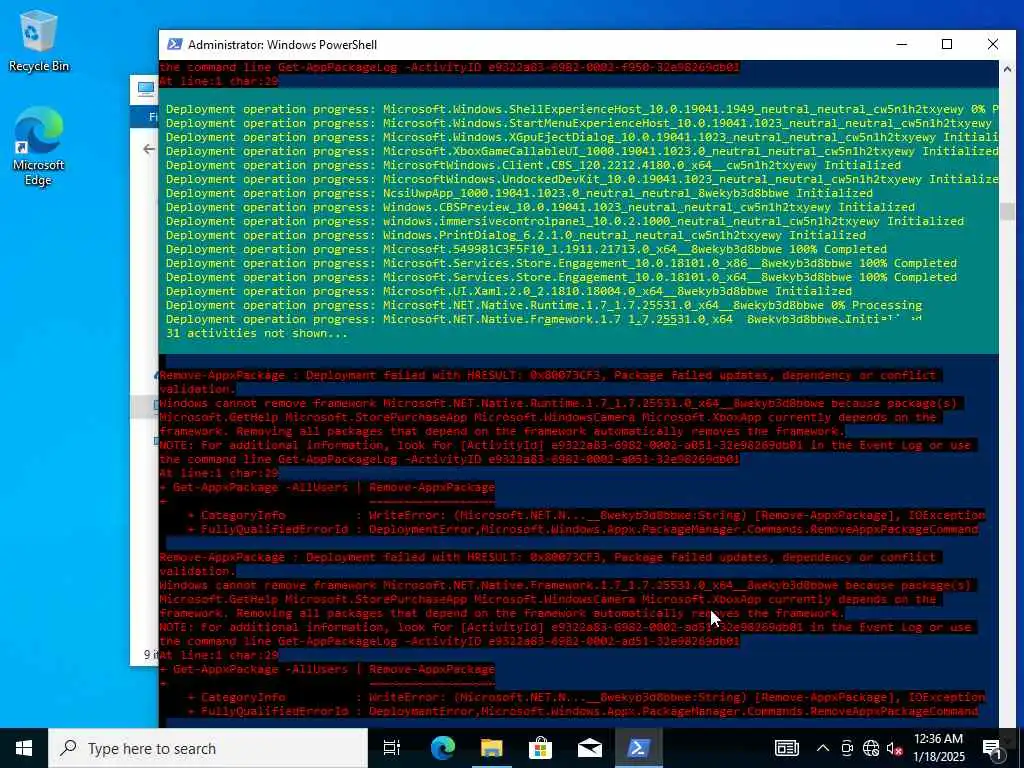Launch Microsoft Edge from the taskbar

pos(442,748)
